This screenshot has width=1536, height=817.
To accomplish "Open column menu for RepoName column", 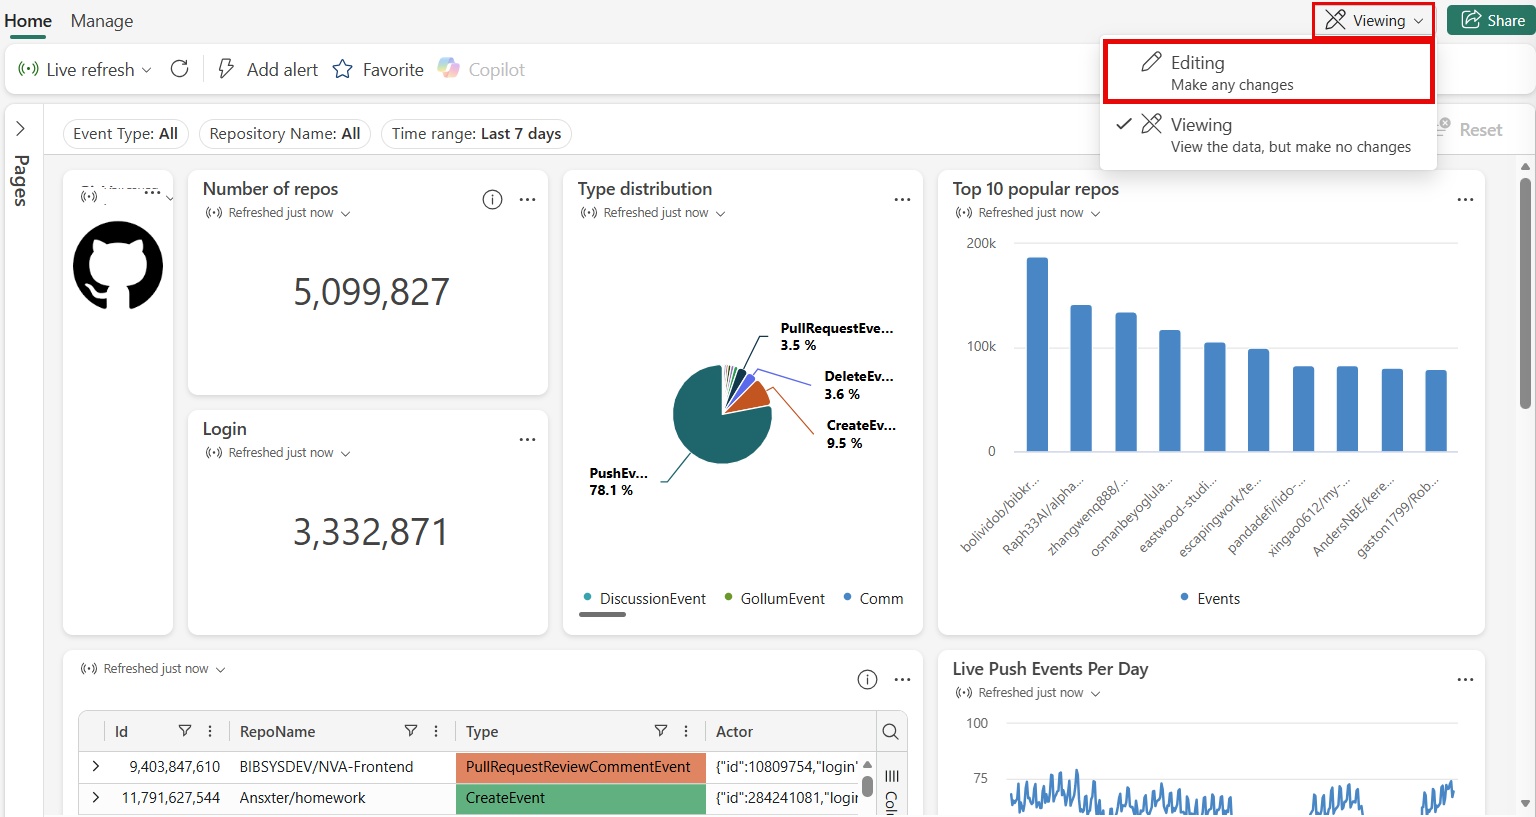I will click(436, 731).
